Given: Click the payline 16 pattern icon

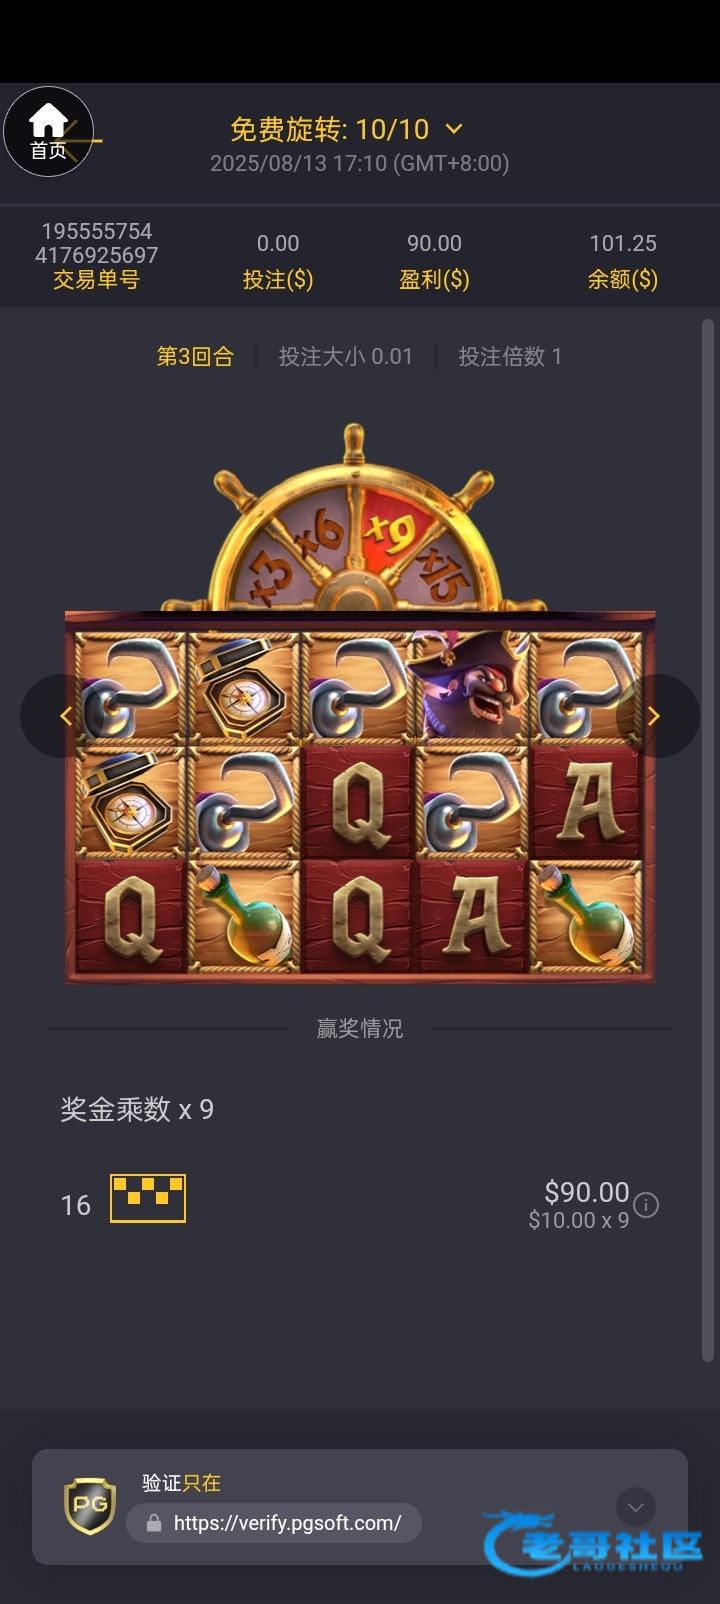Looking at the screenshot, I should (x=148, y=1198).
